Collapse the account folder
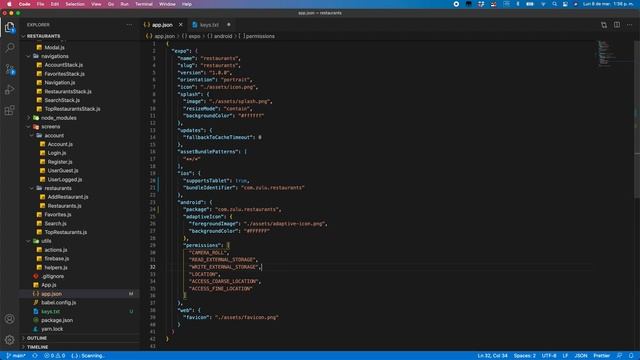 click(x=54, y=136)
